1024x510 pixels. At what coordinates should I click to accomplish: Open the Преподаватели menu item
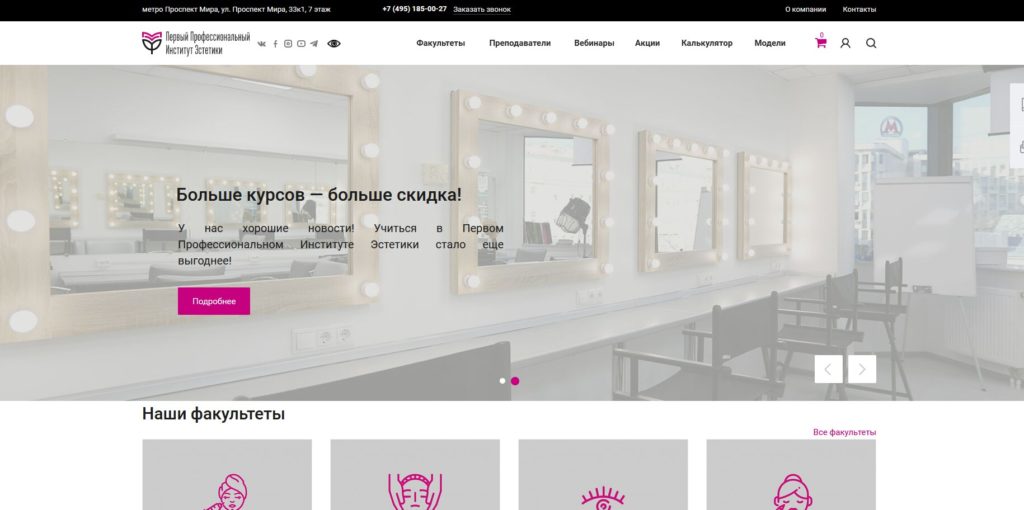[x=520, y=43]
